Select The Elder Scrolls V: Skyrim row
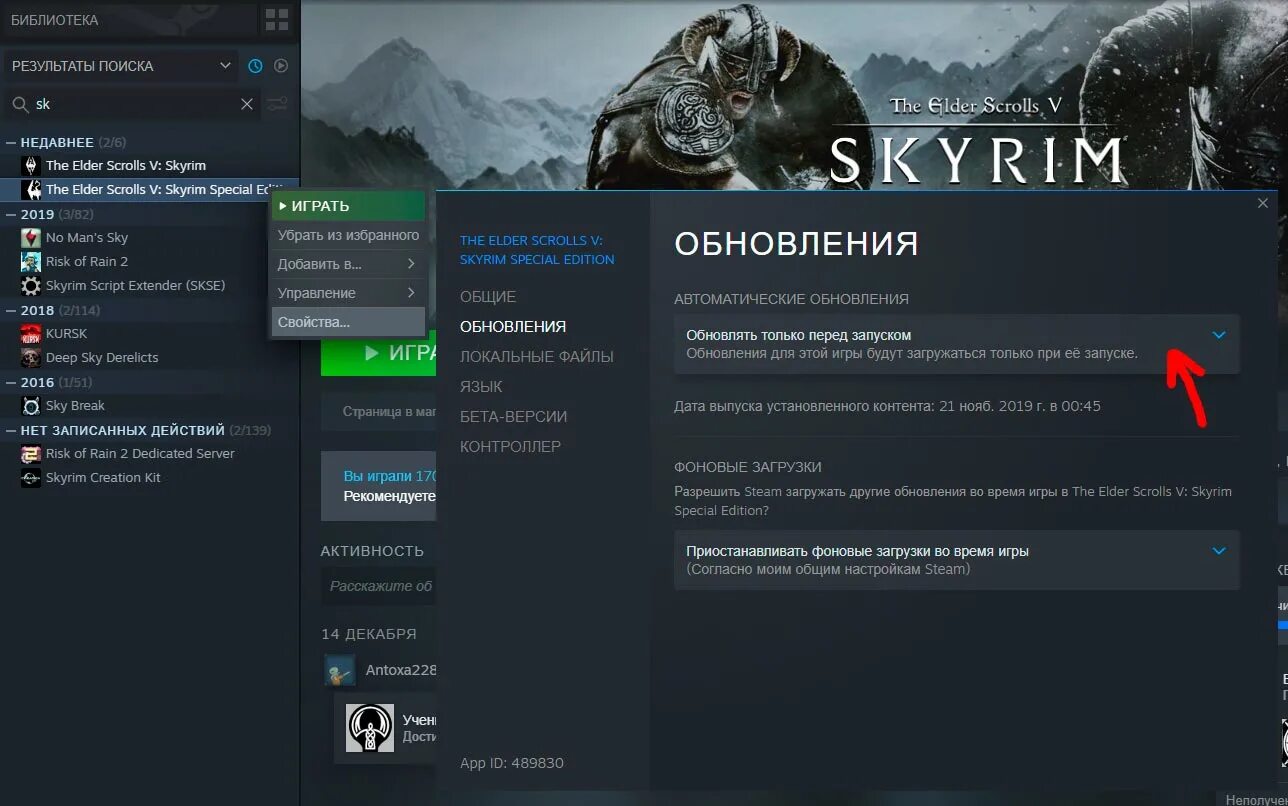The width and height of the screenshot is (1288, 806). pyautogui.click(x=150, y=165)
